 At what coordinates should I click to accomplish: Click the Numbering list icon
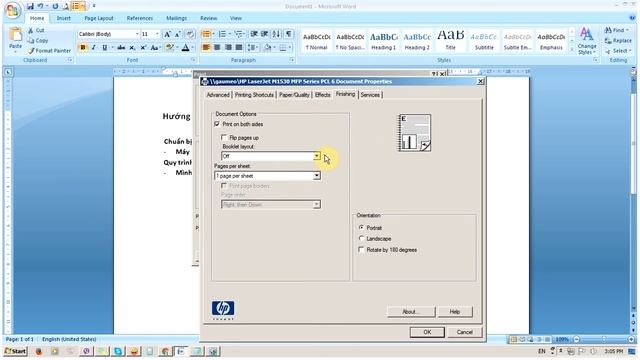[222, 34]
